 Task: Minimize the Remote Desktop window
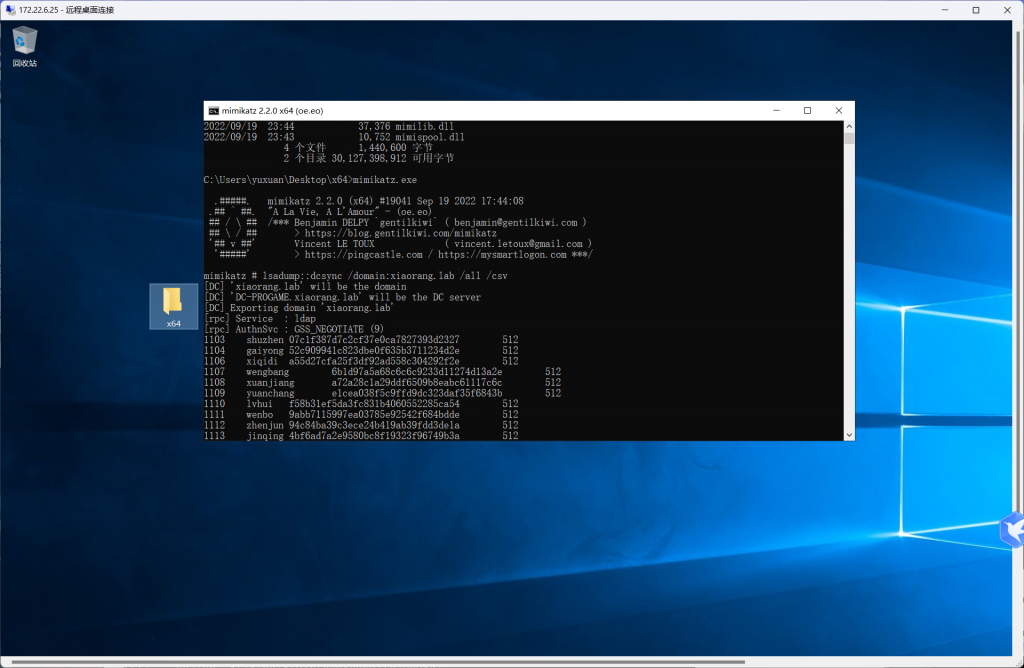[x=945, y=10]
